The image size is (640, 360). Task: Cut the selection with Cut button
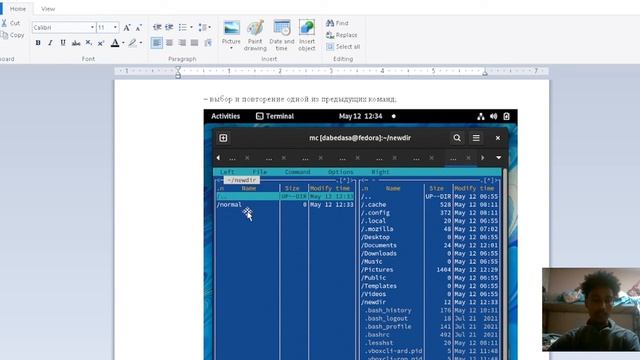[x=11, y=23]
